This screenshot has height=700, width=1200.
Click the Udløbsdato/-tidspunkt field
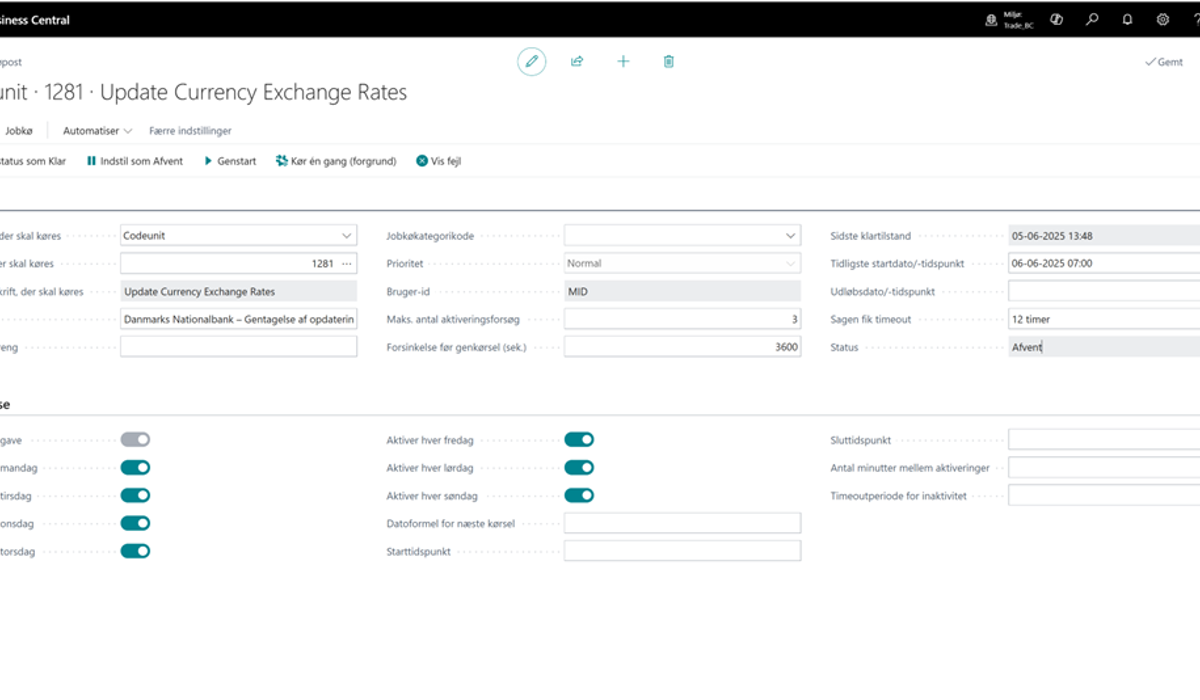tap(1104, 292)
